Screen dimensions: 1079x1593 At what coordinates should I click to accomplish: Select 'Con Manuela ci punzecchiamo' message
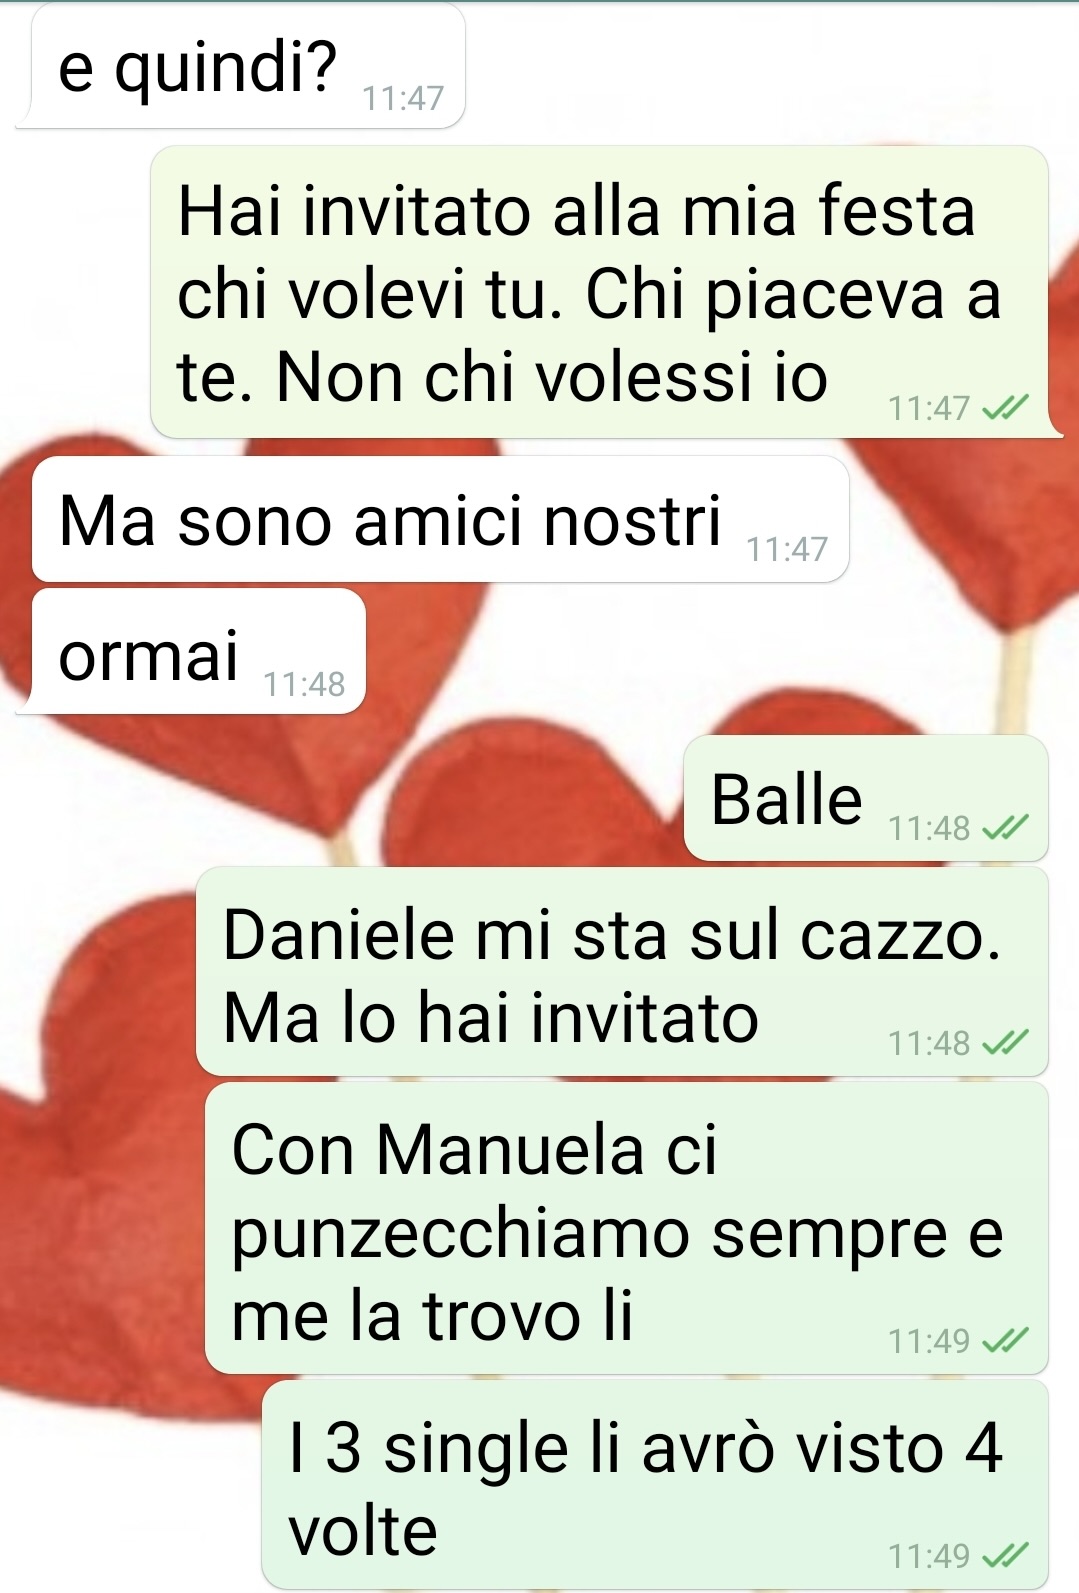pyautogui.click(x=627, y=1228)
